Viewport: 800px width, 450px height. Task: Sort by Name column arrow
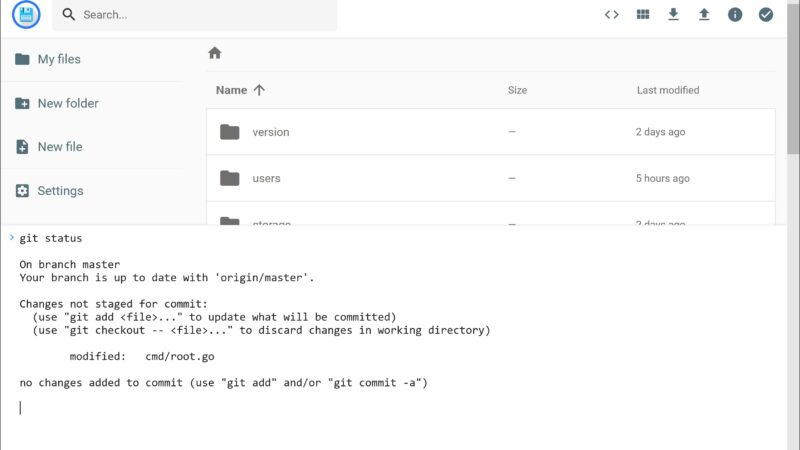tap(259, 90)
